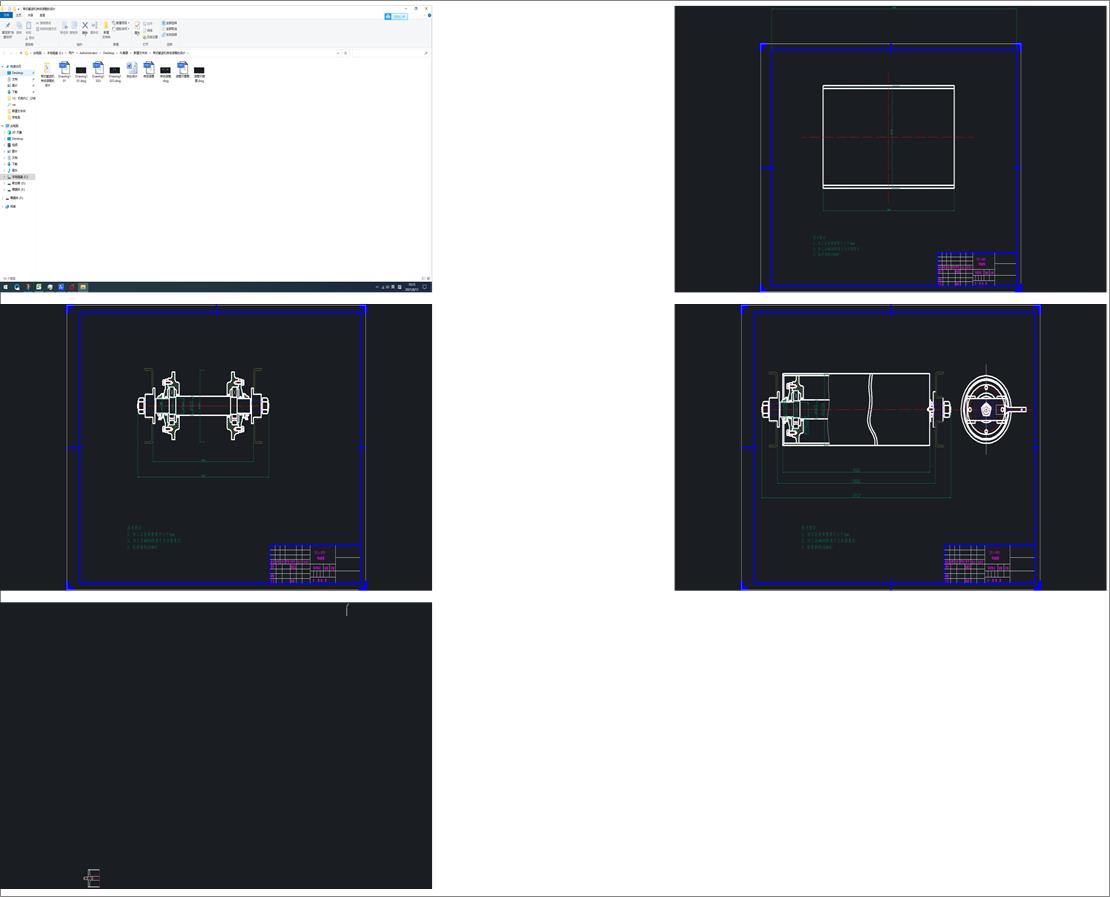Click Administrator in the address breadcrumb

pos(88,53)
